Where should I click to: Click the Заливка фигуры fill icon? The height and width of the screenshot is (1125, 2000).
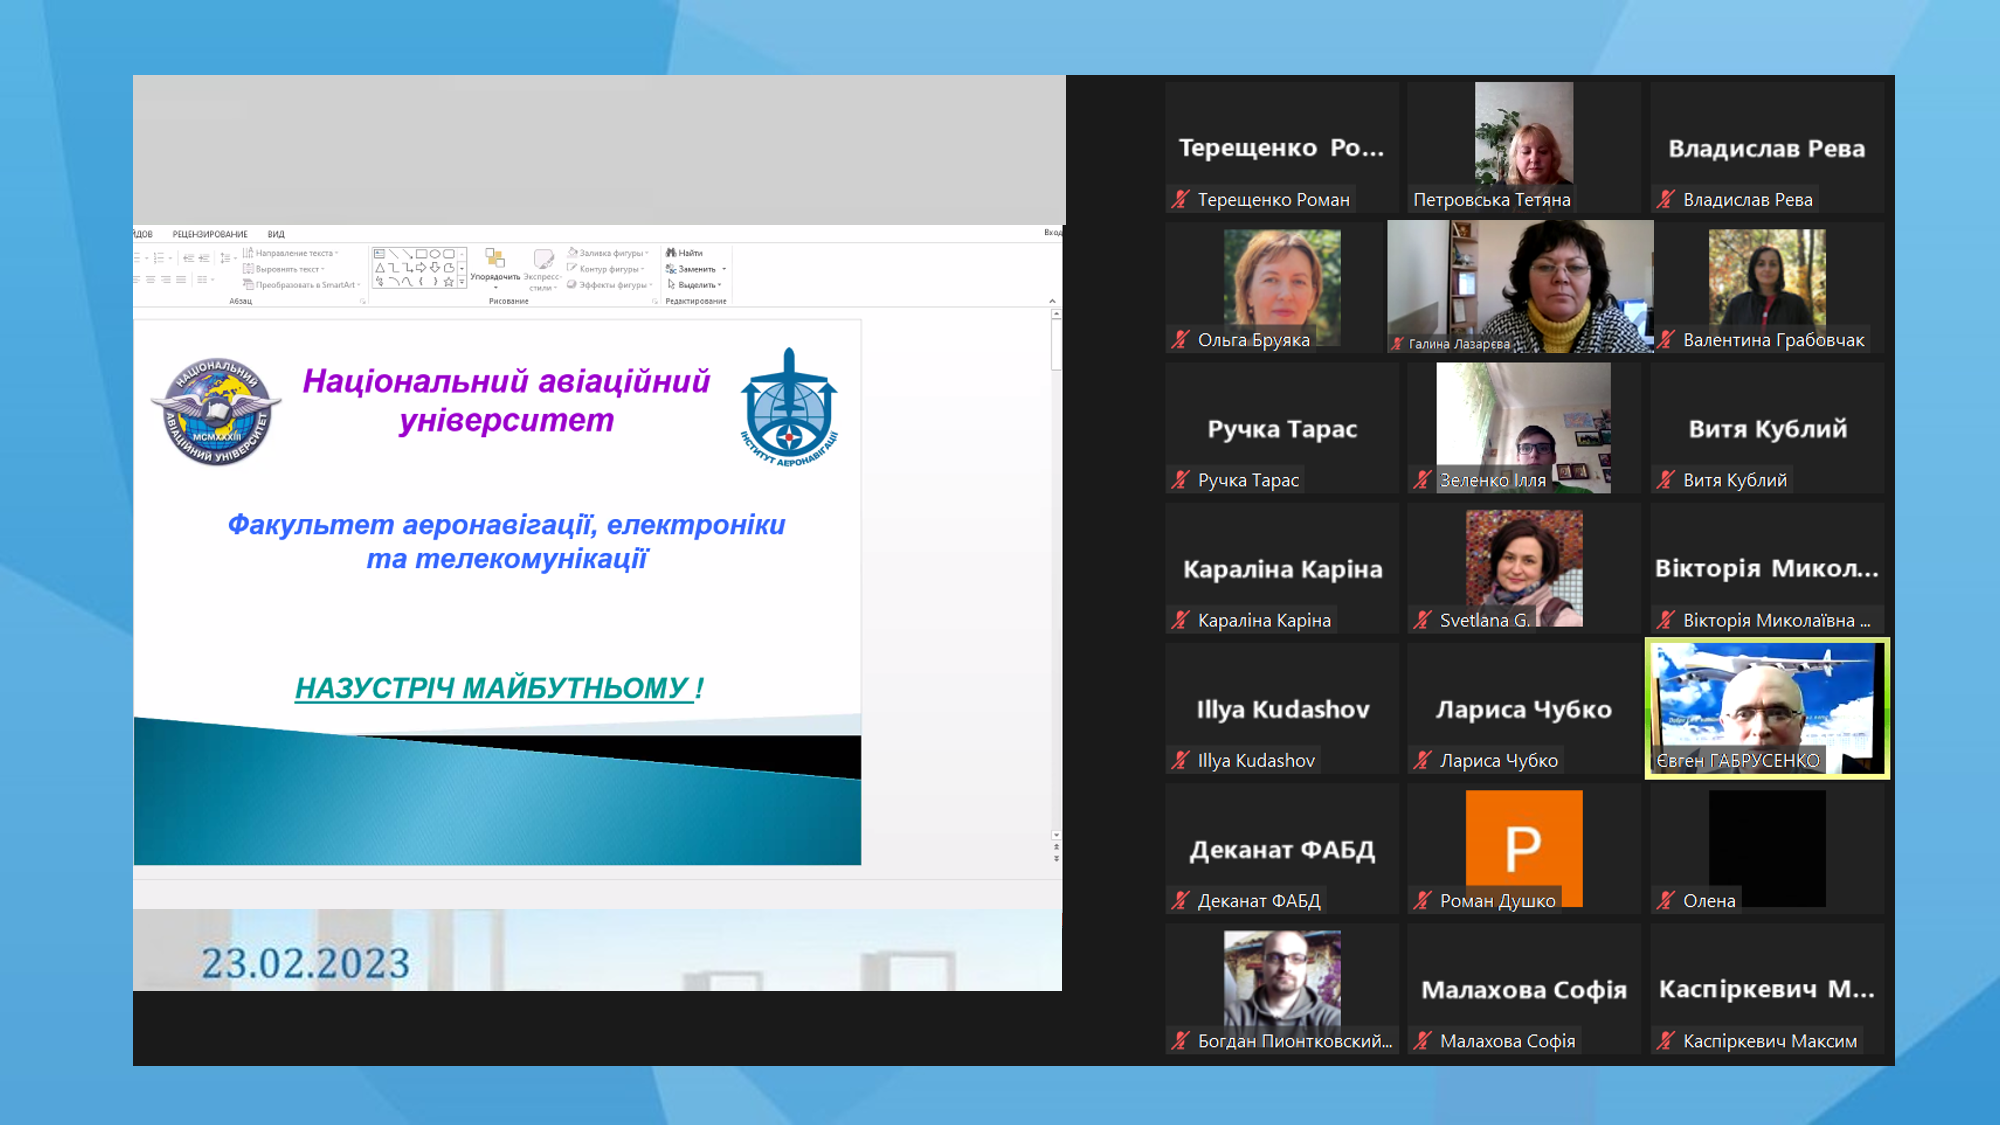573,252
